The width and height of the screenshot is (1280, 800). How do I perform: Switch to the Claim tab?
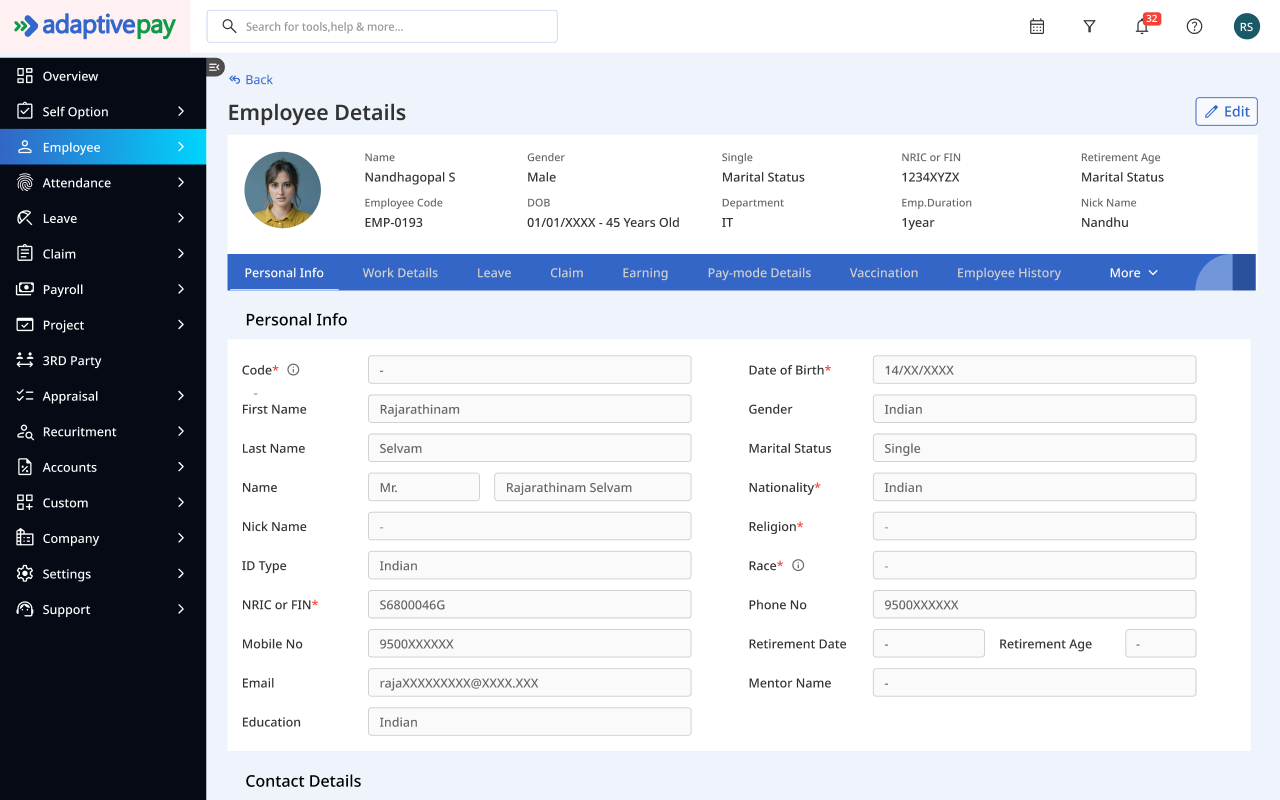[567, 273]
